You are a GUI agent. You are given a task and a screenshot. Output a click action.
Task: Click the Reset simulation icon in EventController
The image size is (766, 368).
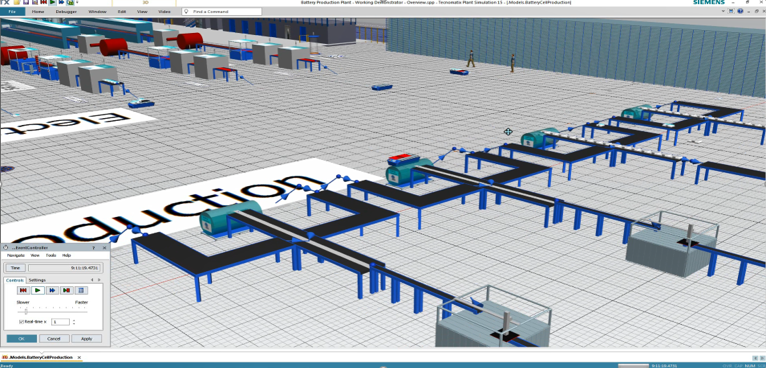tap(23, 290)
